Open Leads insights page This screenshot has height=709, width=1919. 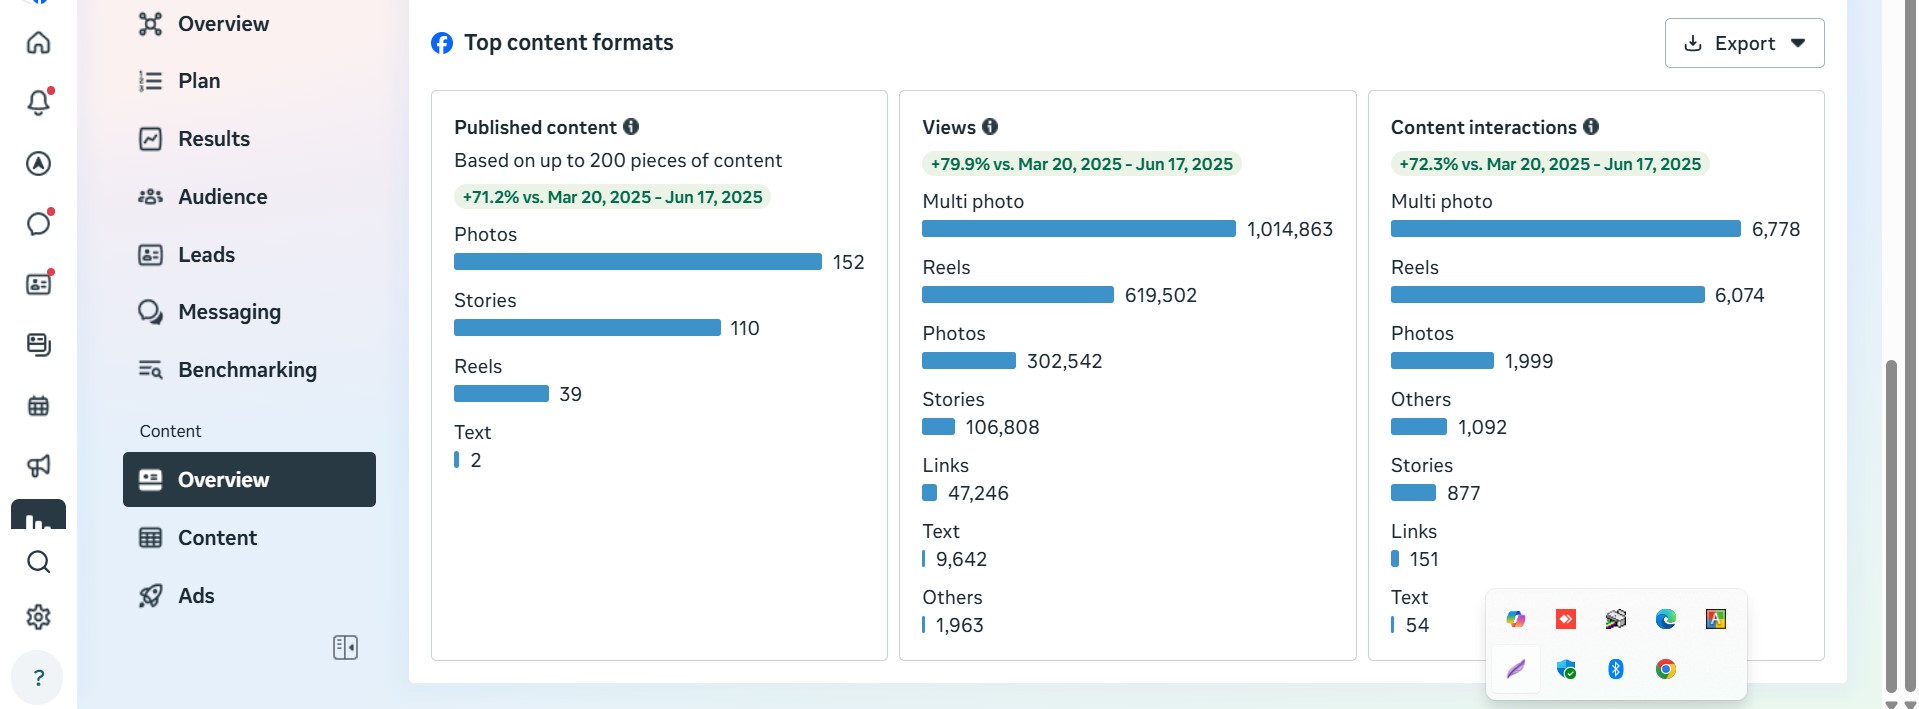tap(206, 255)
